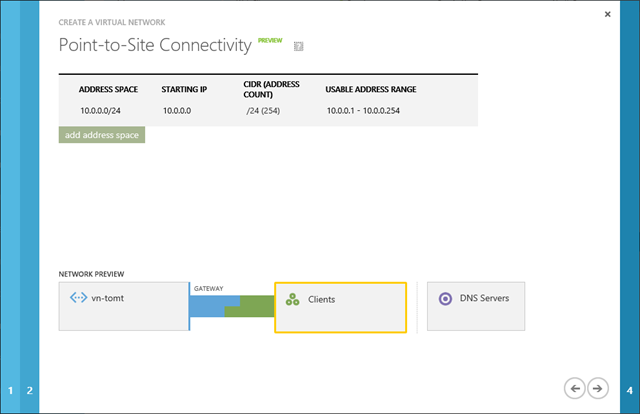This screenshot has height=414, width=640.
Task: Click the starting IP 10.0.0.0 field
Action: pos(177,111)
